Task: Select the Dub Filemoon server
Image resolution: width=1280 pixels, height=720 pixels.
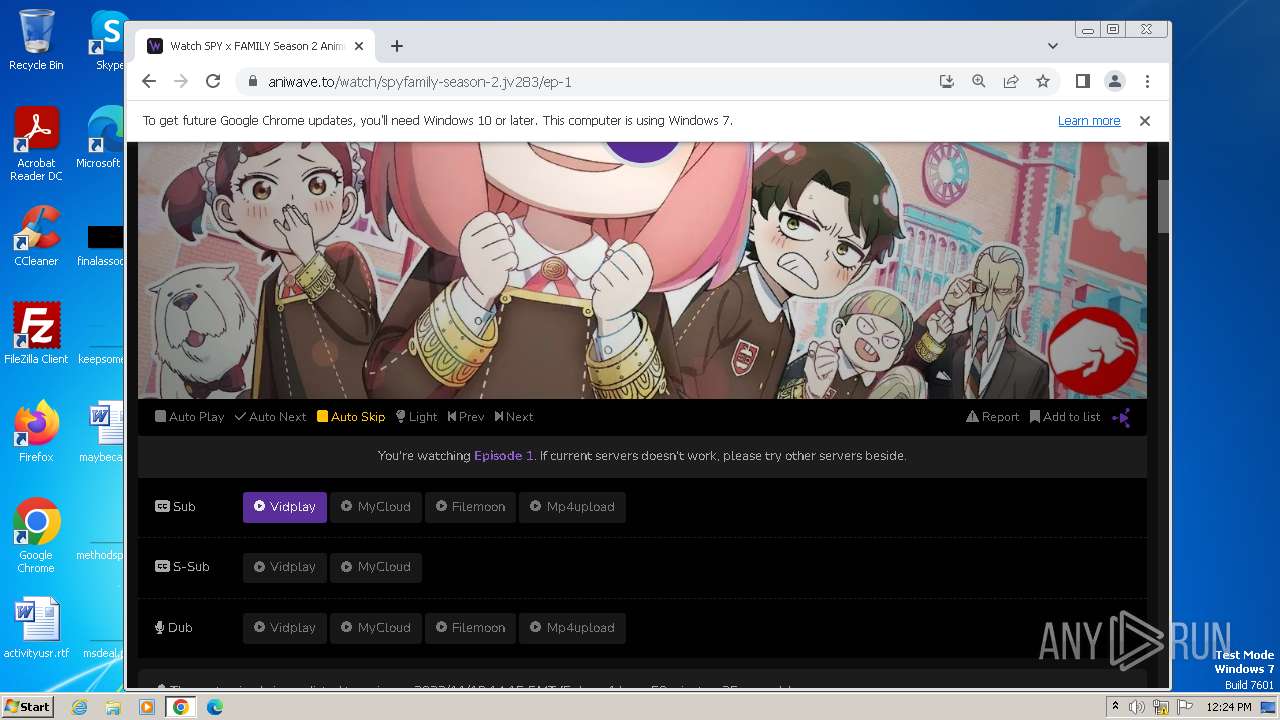Action: [x=470, y=628]
